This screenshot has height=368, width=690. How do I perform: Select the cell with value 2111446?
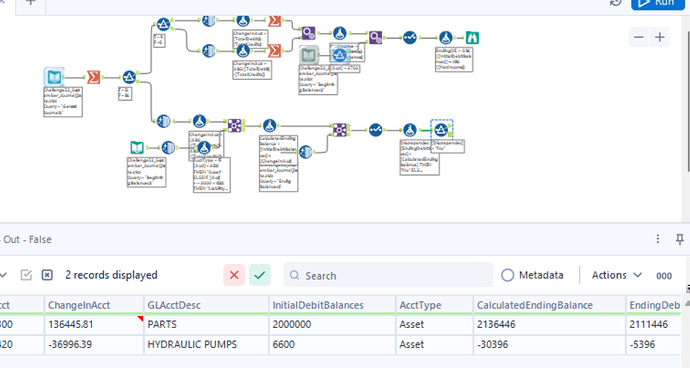click(x=653, y=324)
